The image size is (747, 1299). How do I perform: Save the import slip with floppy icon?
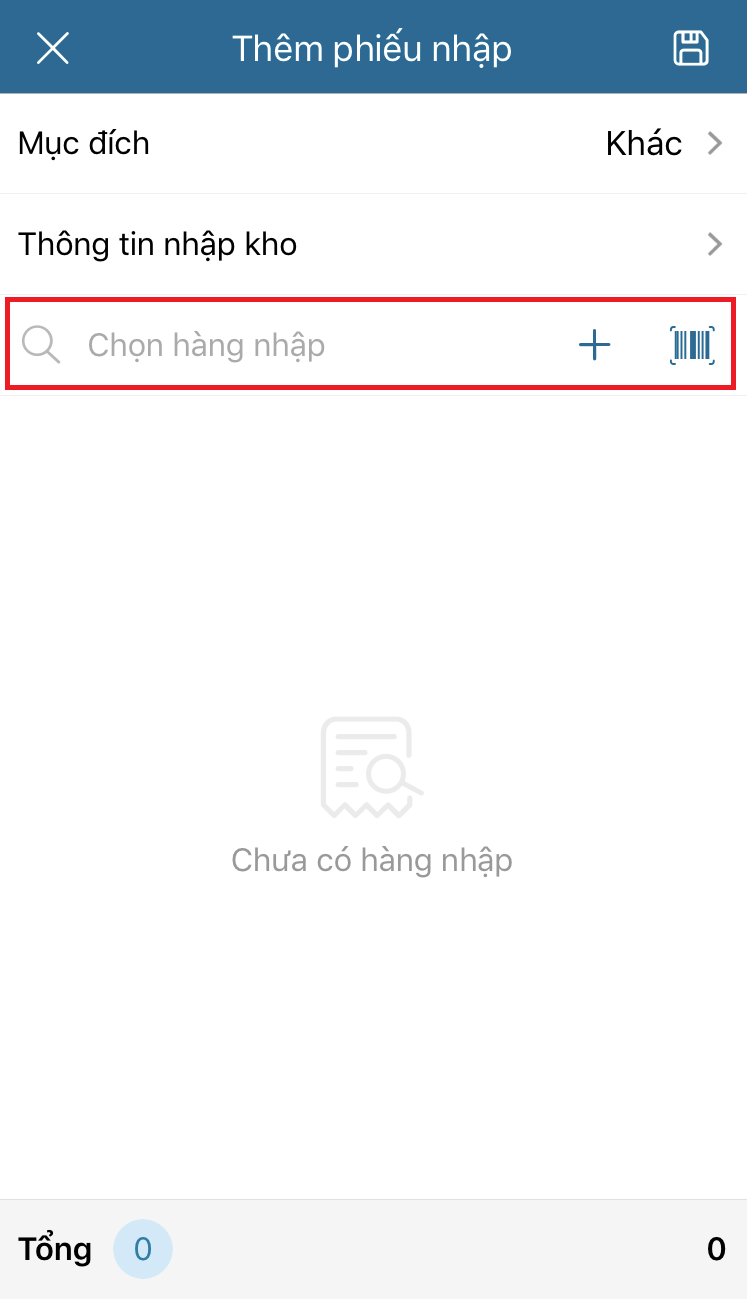[690, 48]
